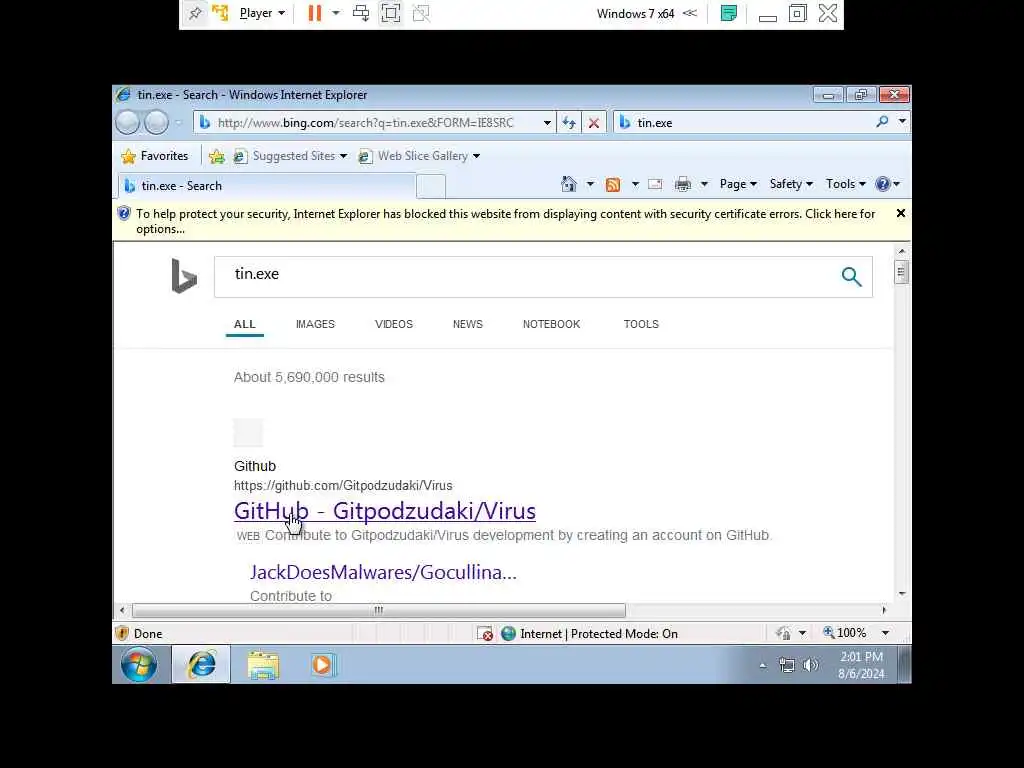
Task: Expand the pause button dropdown arrow
Action: coord(336,13)
